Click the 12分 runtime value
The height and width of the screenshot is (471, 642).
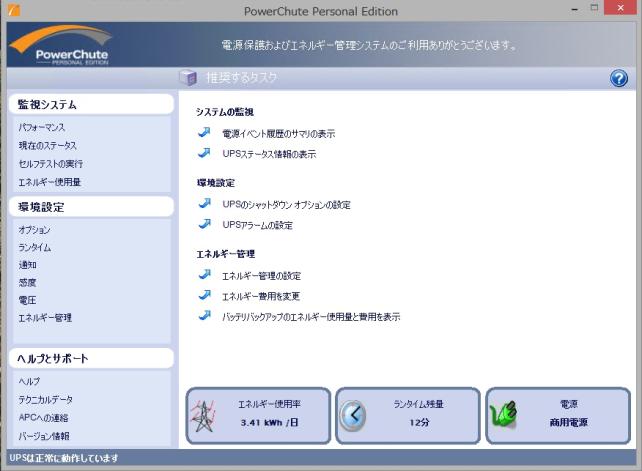tap(419, 422)
